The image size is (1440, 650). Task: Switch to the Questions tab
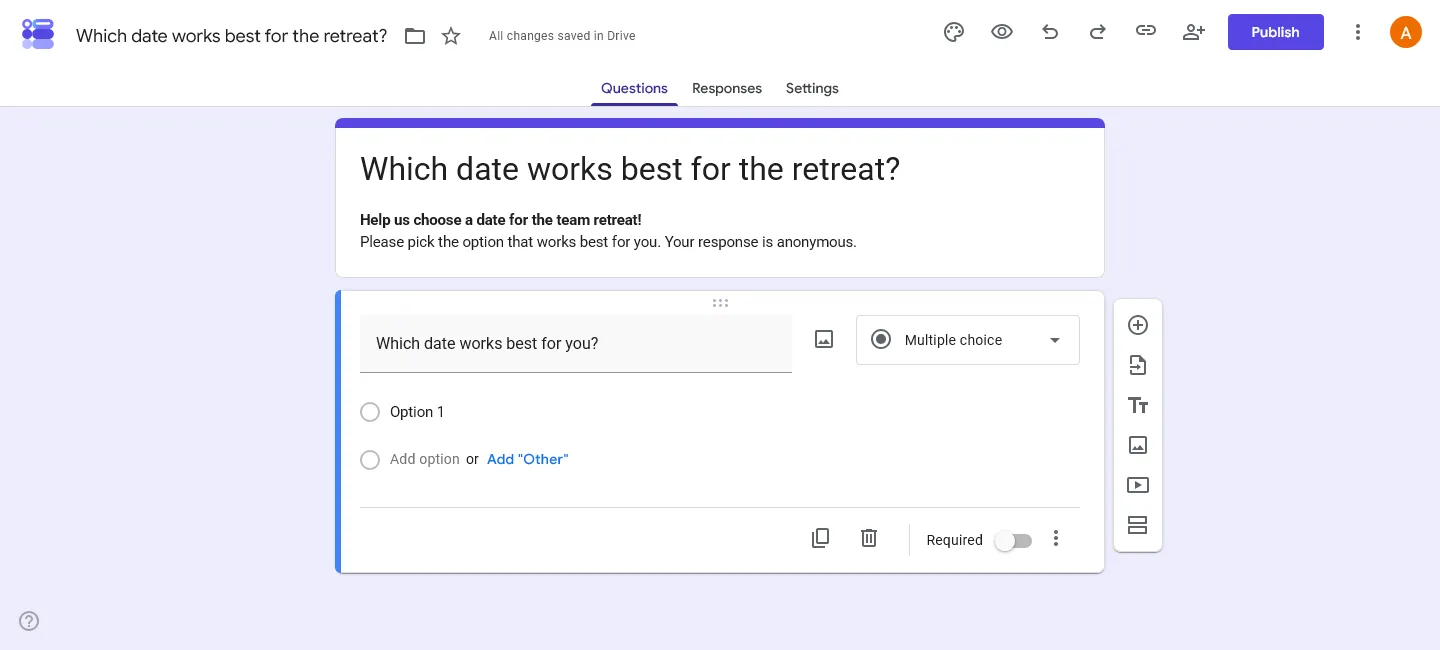click(x=634, y=88)
